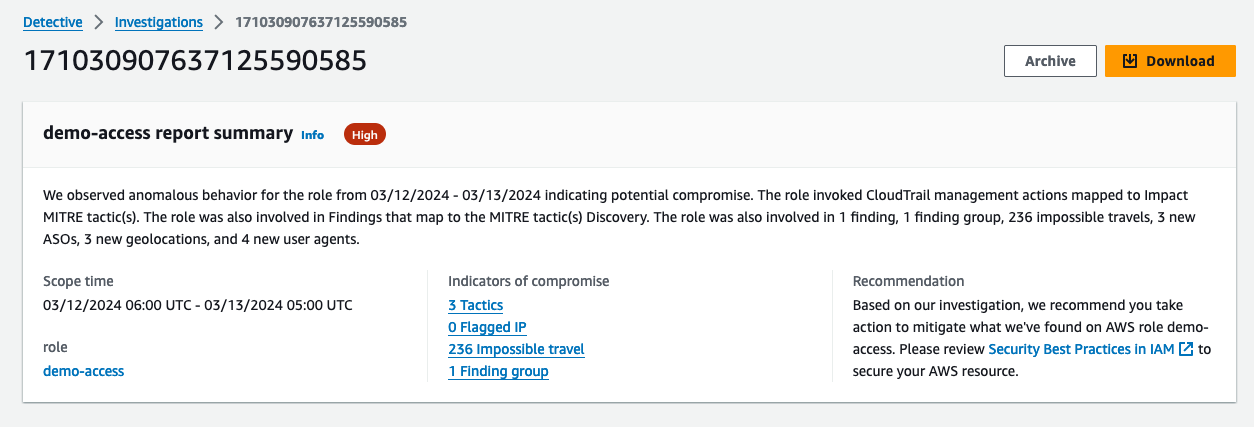Archive this investigation
Image resolution: width=1254 pixels, height=427 pixels.
(1050, 61)
